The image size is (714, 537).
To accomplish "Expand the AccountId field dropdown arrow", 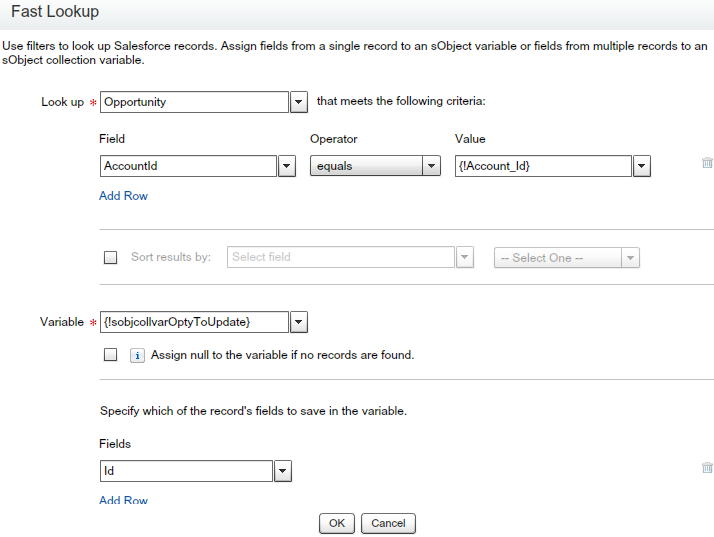I will [286, 167].
